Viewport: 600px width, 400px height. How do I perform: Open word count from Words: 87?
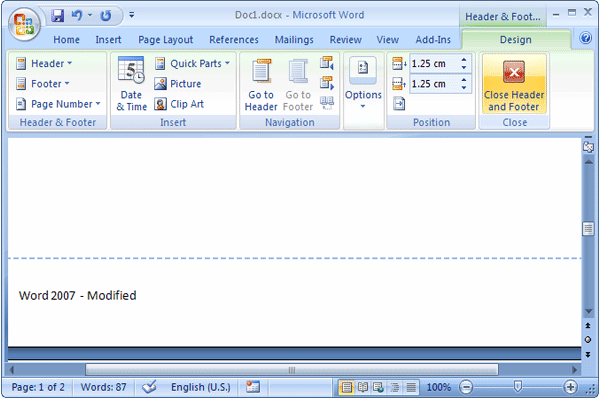[x=103, y=387]
